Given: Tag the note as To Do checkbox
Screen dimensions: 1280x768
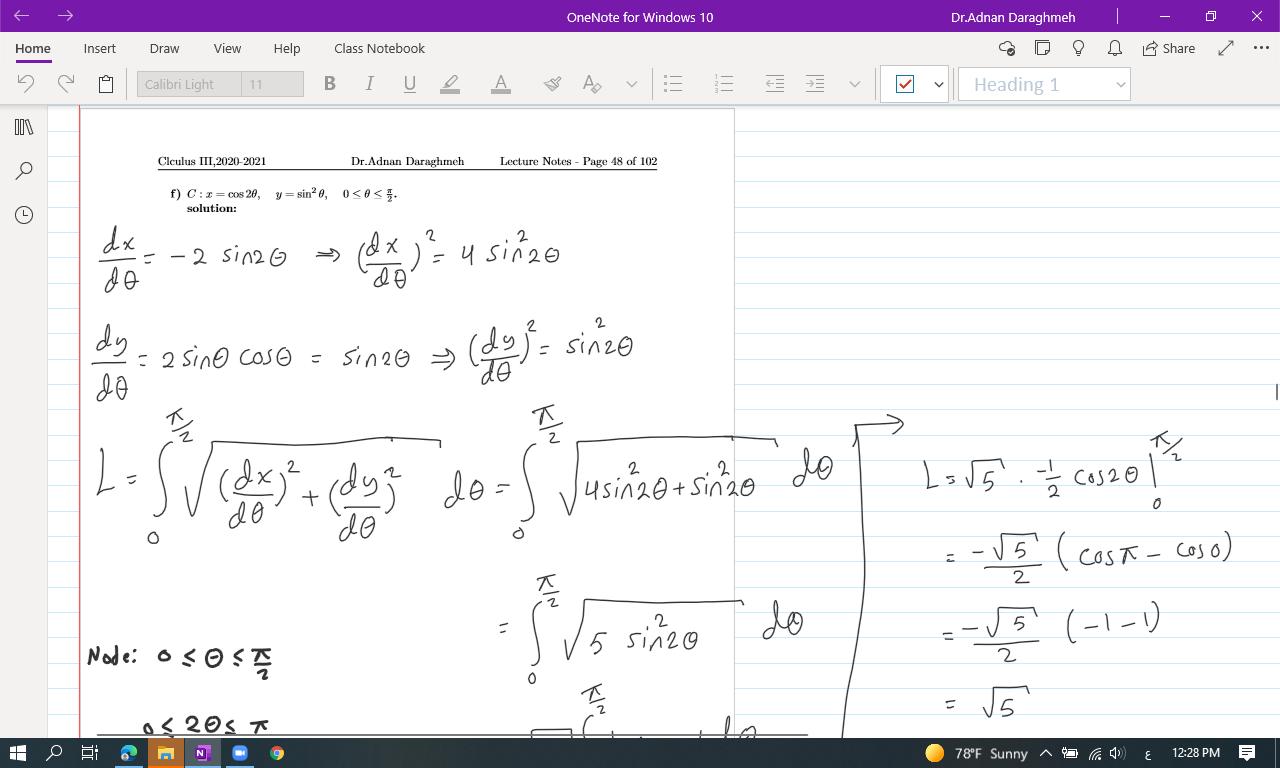Looking at the screenshot, I should tap(905, 85).
